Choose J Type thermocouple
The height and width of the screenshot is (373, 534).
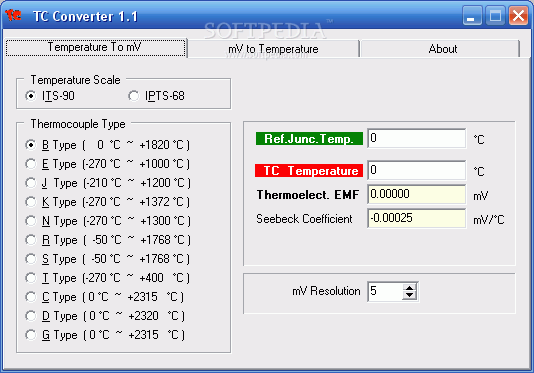coord(108,183)
